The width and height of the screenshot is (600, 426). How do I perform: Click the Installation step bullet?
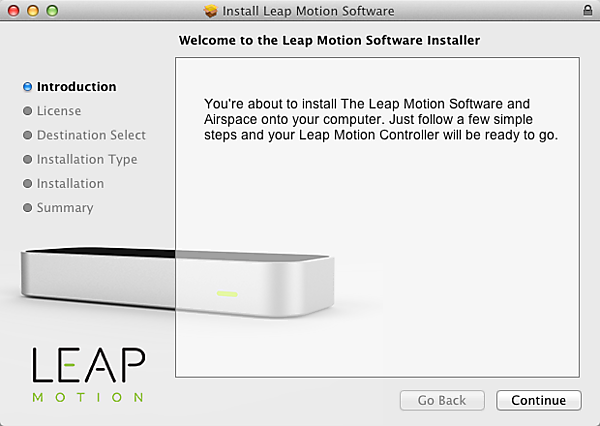pyautogui.click(x=28, y=183)
